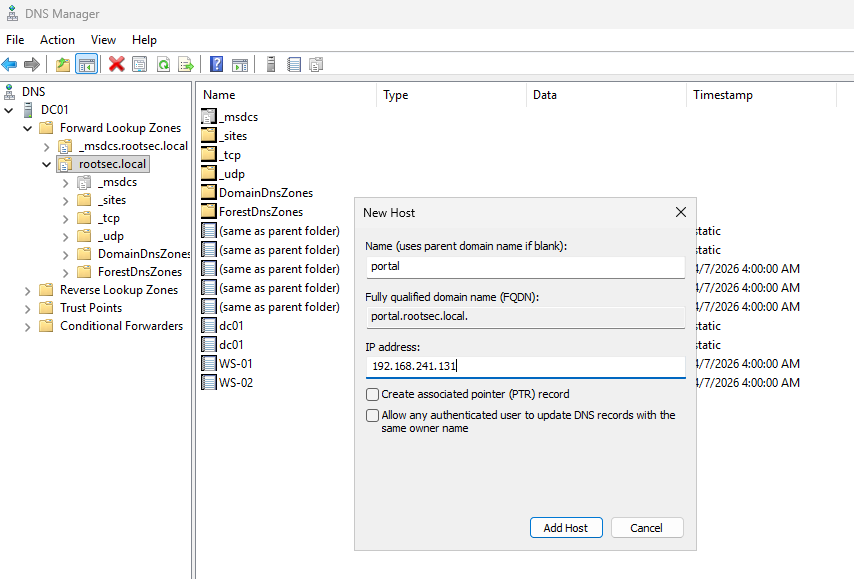Viewport: 854px width, 579px height.
Task: Click the last toolbar icon with stacked pages
Action: click(316, 64)
